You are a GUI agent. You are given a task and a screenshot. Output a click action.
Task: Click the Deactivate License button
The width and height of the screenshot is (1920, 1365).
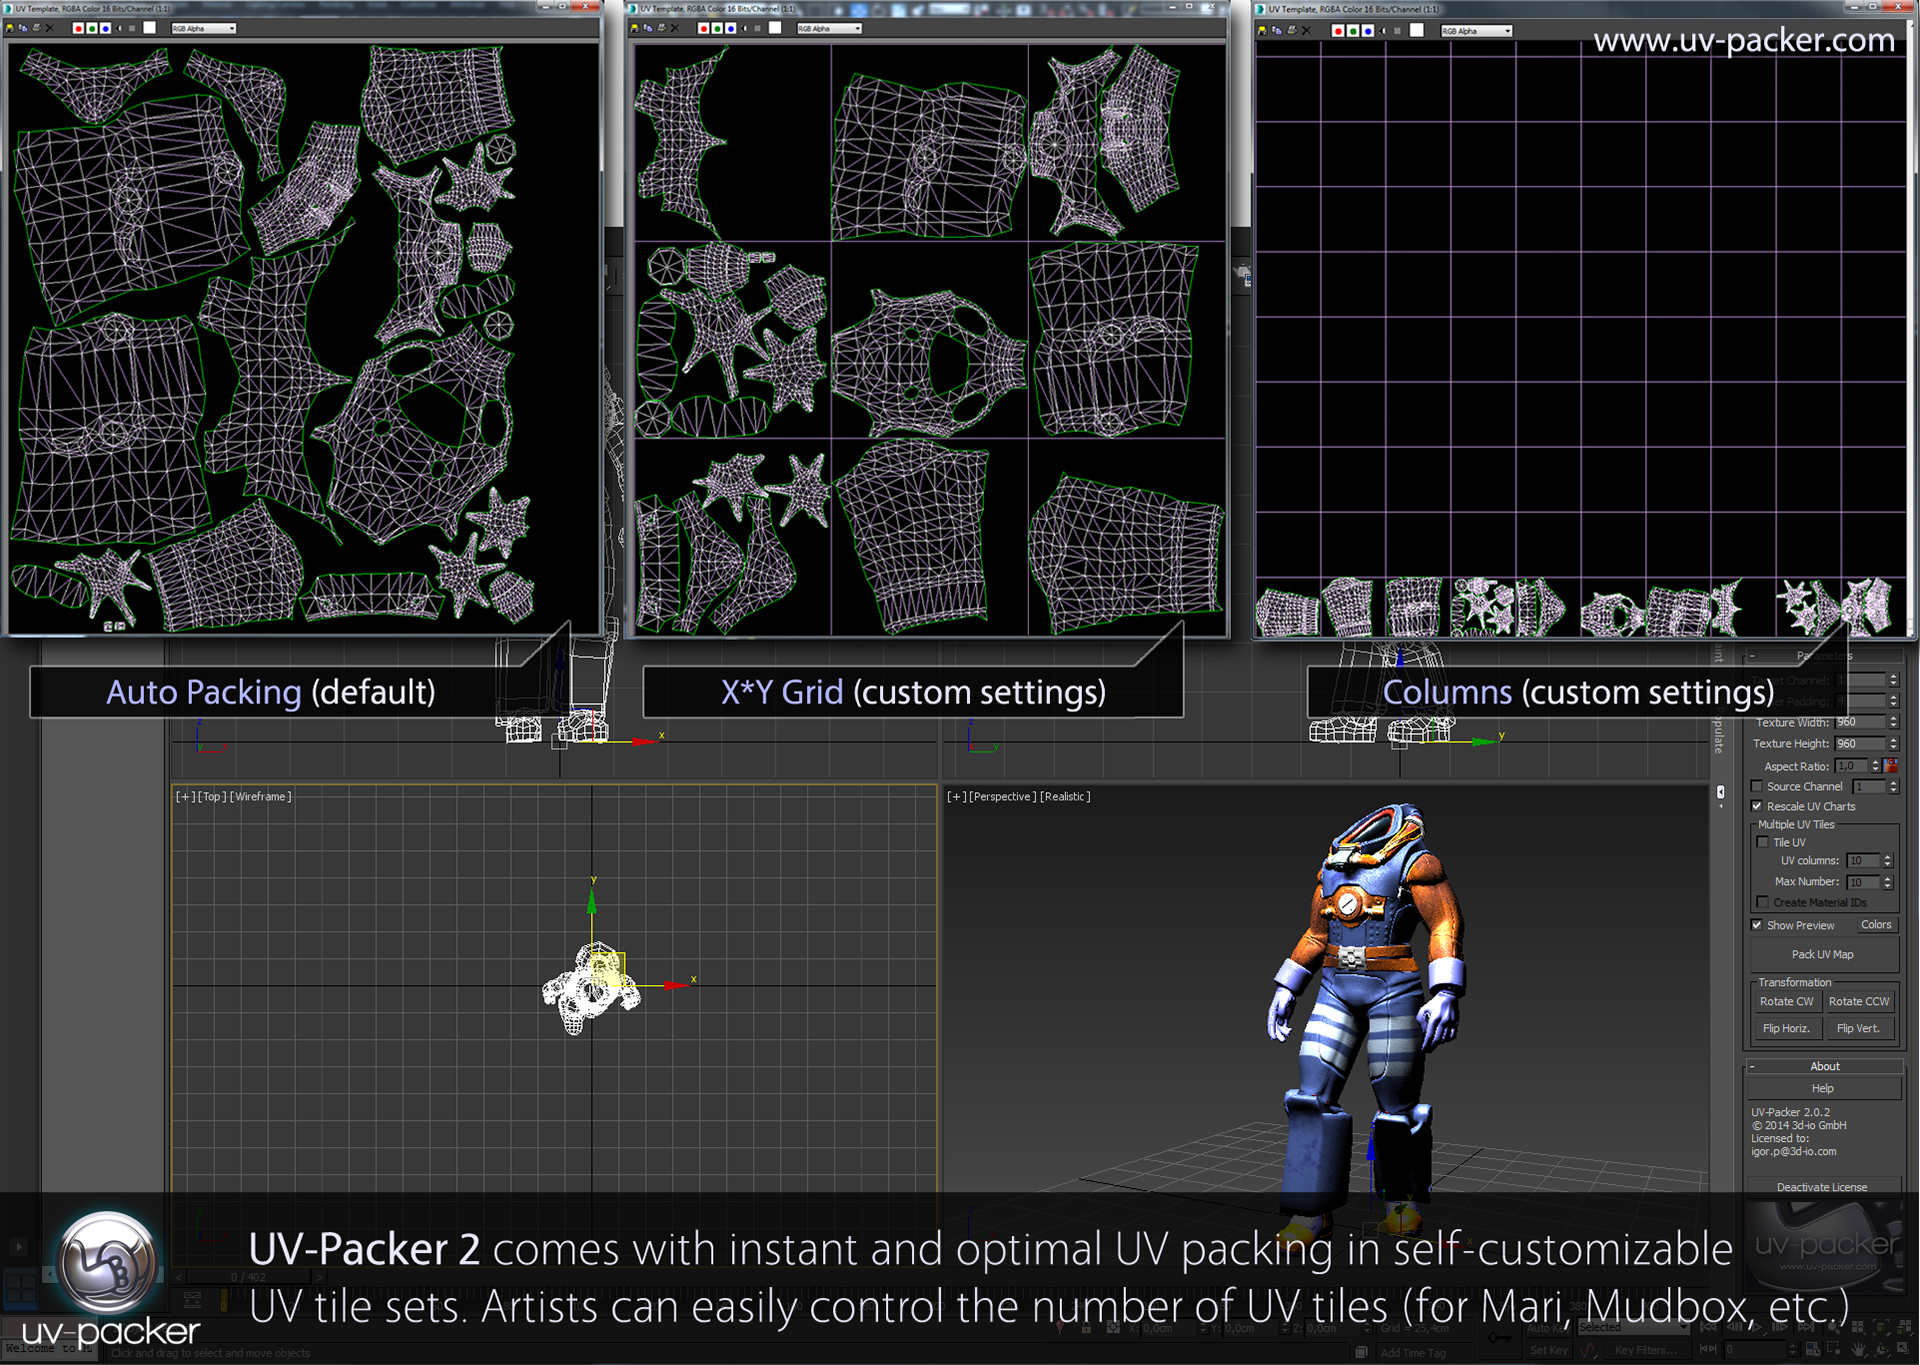pyautogui.click(x=1822, y=1187)
